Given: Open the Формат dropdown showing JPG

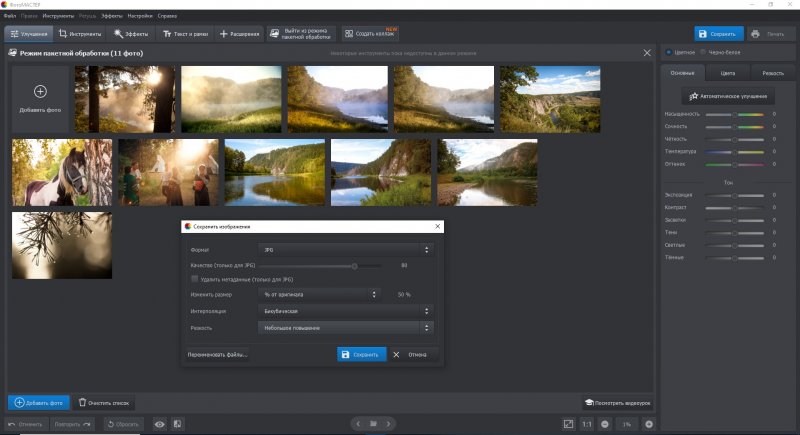Looking at the screenshot, I should click(345, 249).
